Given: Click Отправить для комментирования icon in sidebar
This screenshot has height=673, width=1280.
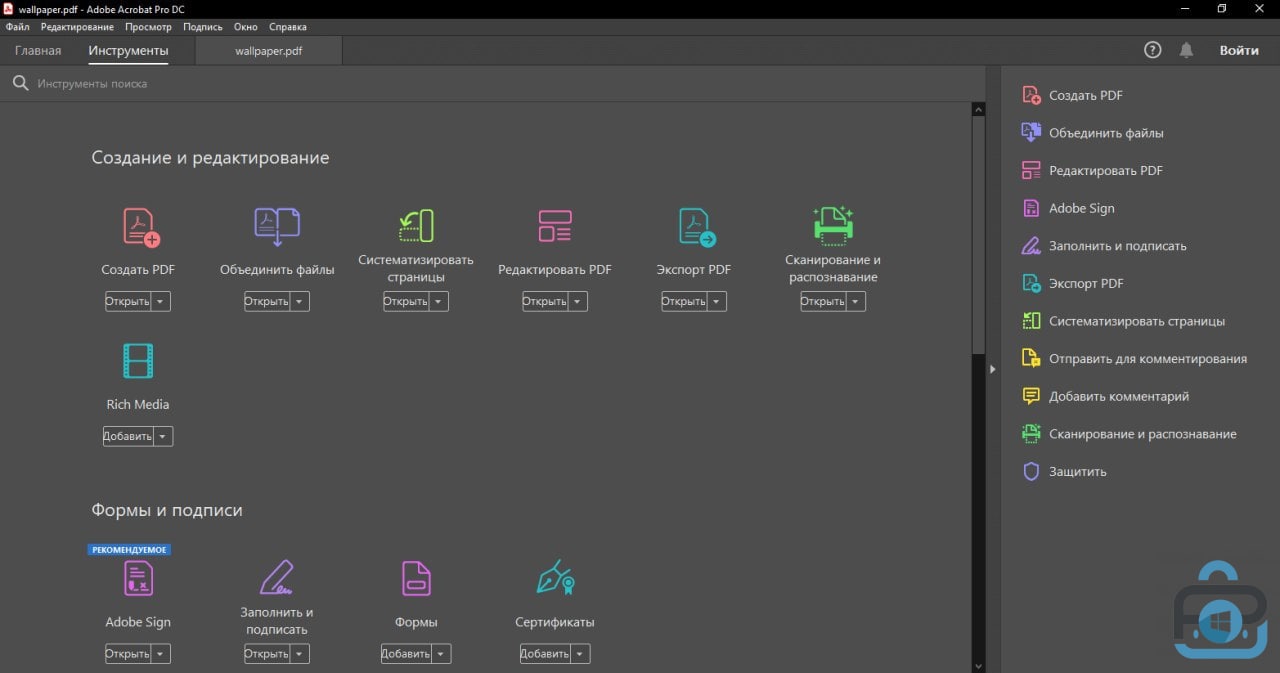Looking at the screenshot, I should pos(1031,358).
